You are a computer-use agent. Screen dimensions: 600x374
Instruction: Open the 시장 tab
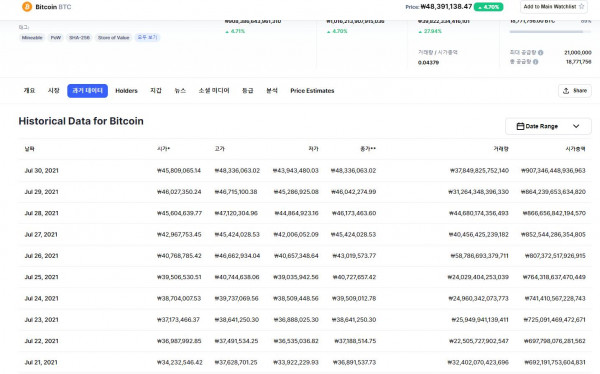click(54, 91)
